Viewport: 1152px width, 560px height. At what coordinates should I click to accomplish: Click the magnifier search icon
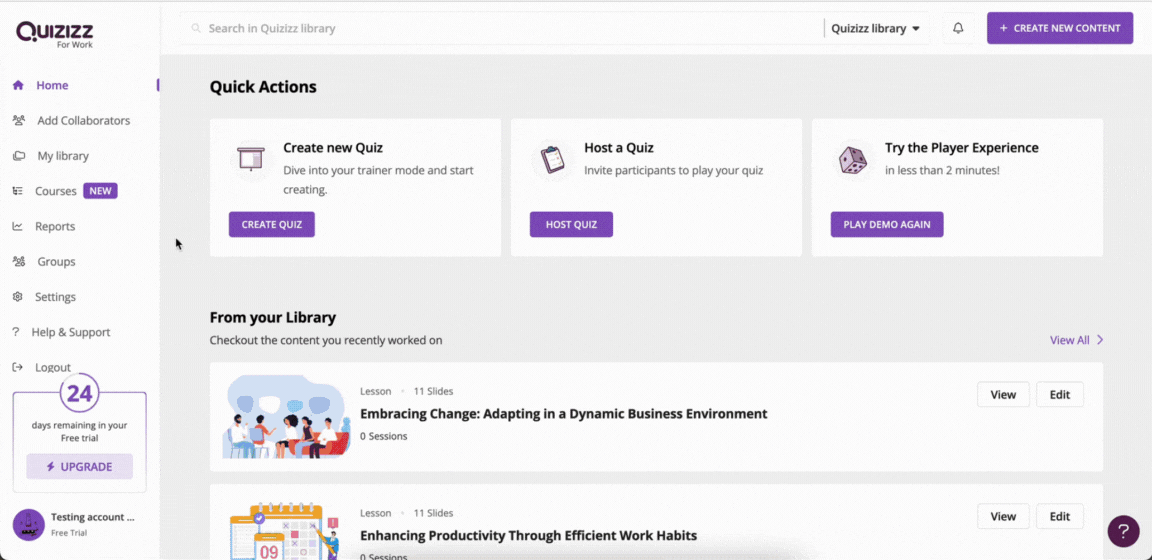coord(196,29)
